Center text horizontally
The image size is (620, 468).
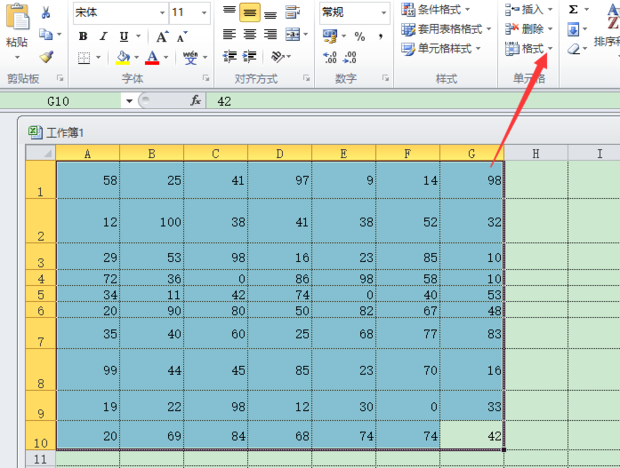[250, 35]
